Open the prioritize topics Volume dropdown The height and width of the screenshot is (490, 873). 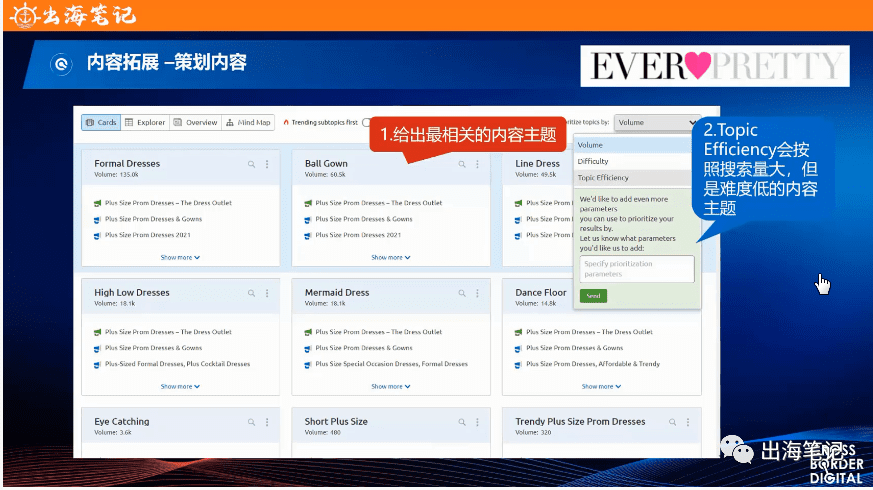click(x=656, y=122)
